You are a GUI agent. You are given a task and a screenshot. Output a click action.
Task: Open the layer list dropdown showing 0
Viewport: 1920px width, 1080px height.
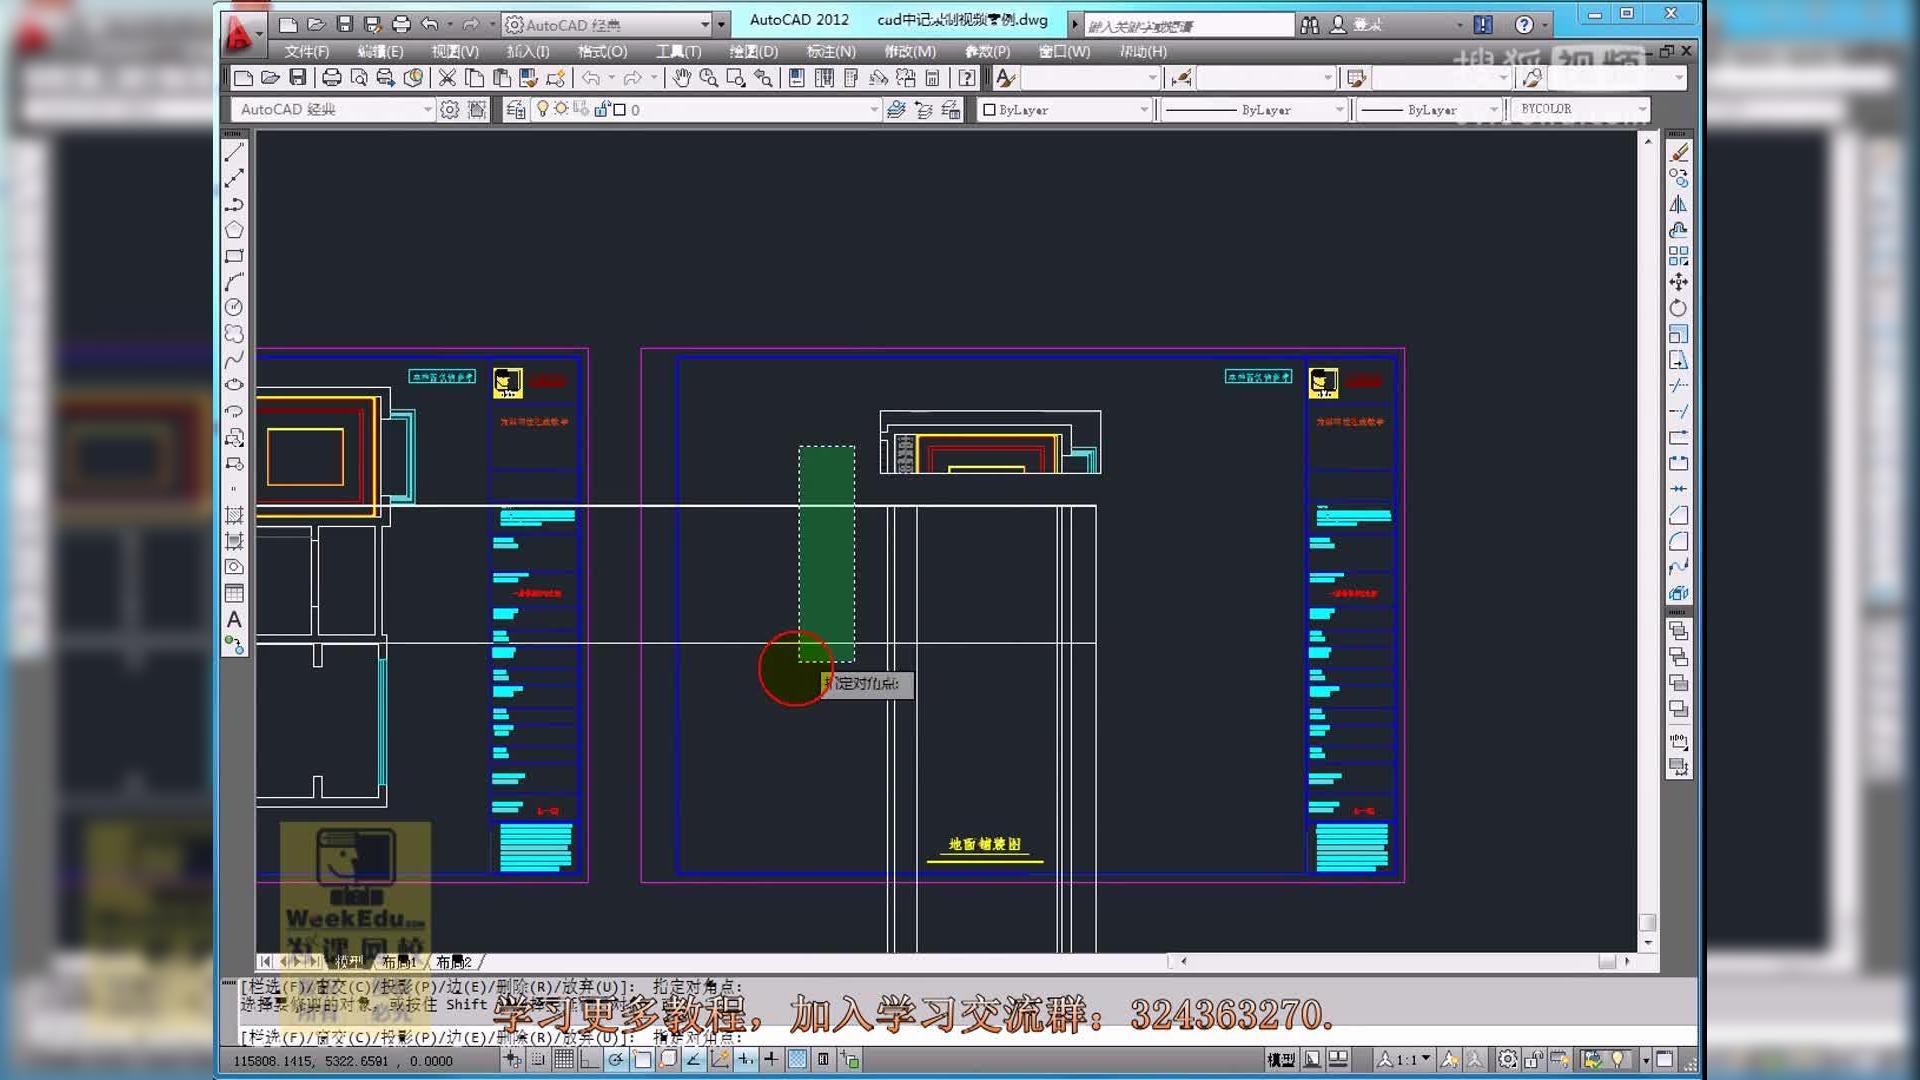(874, 110)
